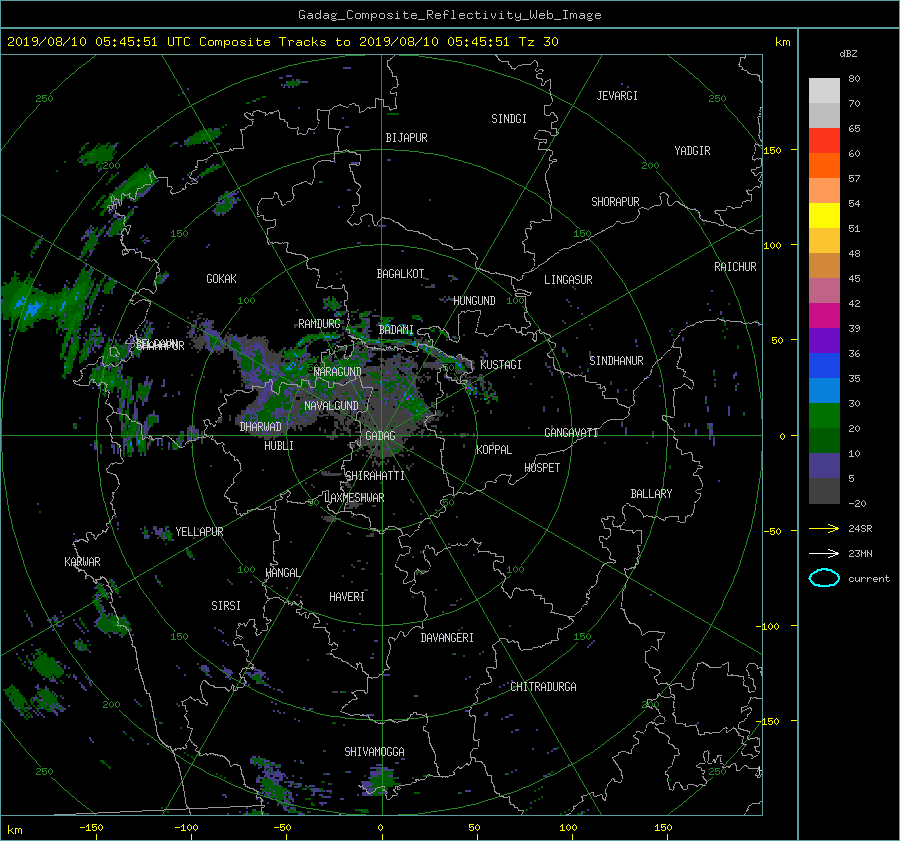Click the SINDHANUR city label
This screenshot has width=900, height=841.
(616, 361)
